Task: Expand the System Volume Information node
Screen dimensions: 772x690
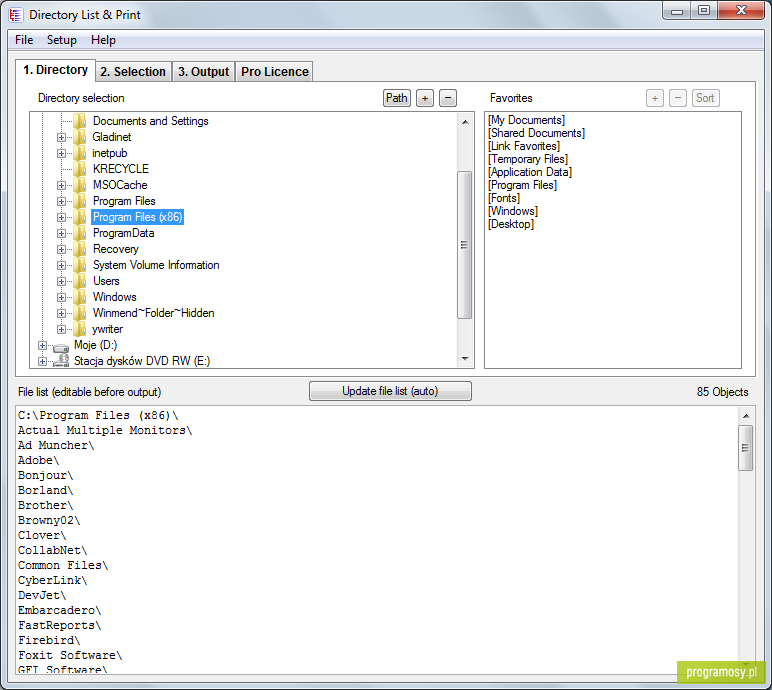Action: (61, 265)
